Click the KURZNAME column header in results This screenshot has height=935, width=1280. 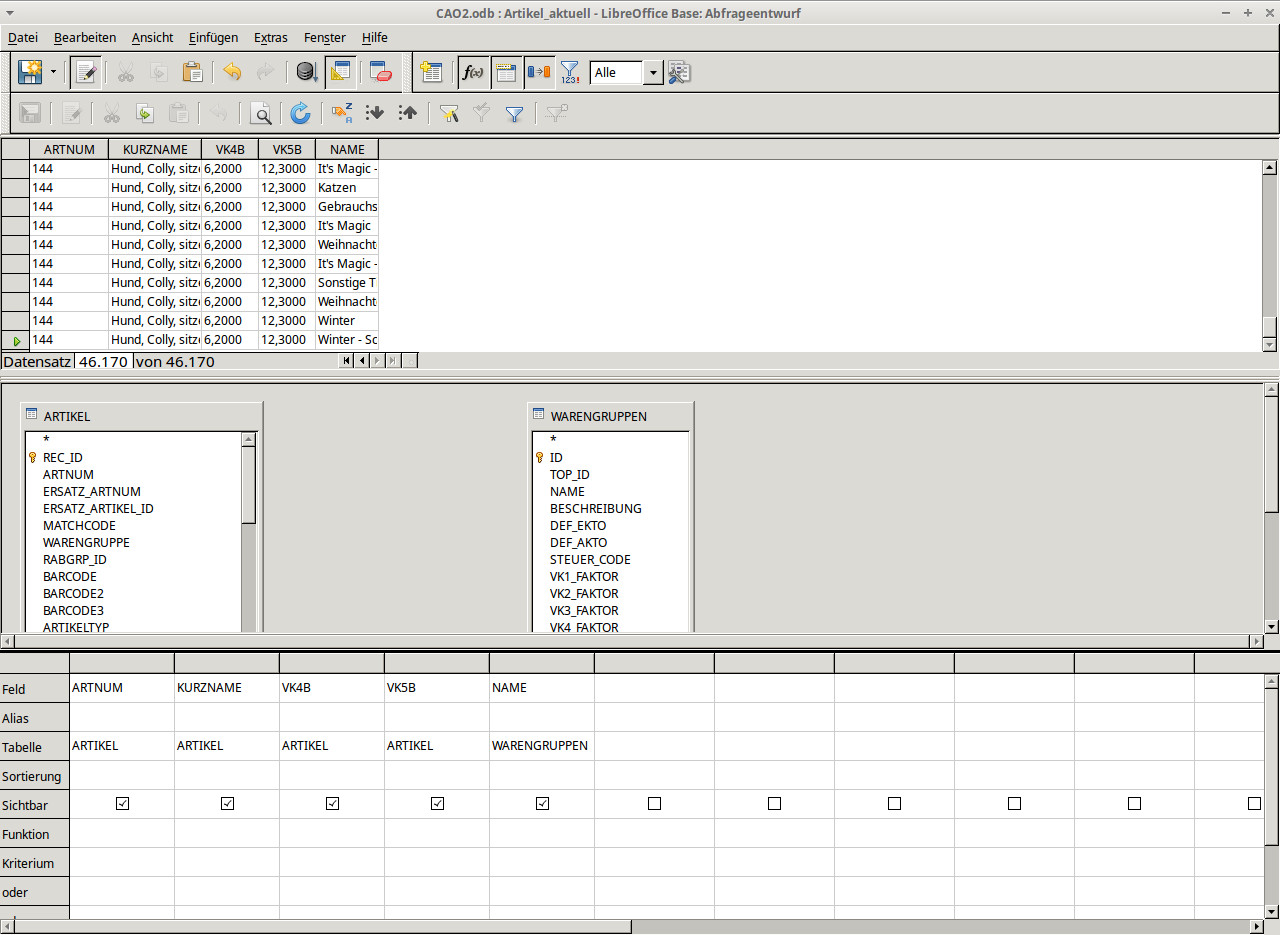tap(155, 149)
